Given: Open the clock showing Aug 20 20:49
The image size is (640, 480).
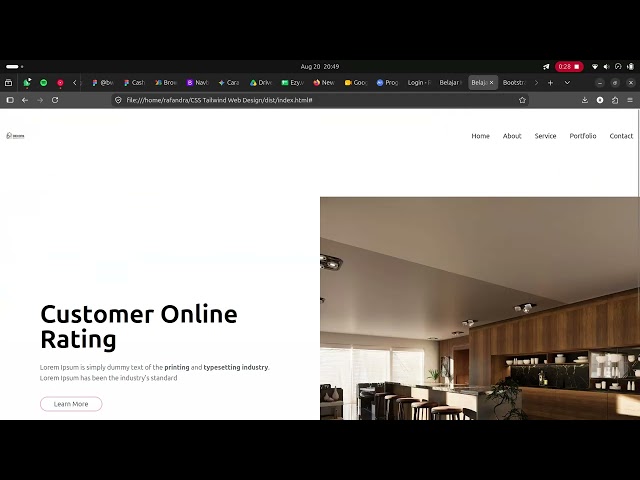Looking at the screenshot, I should (320, 67).
